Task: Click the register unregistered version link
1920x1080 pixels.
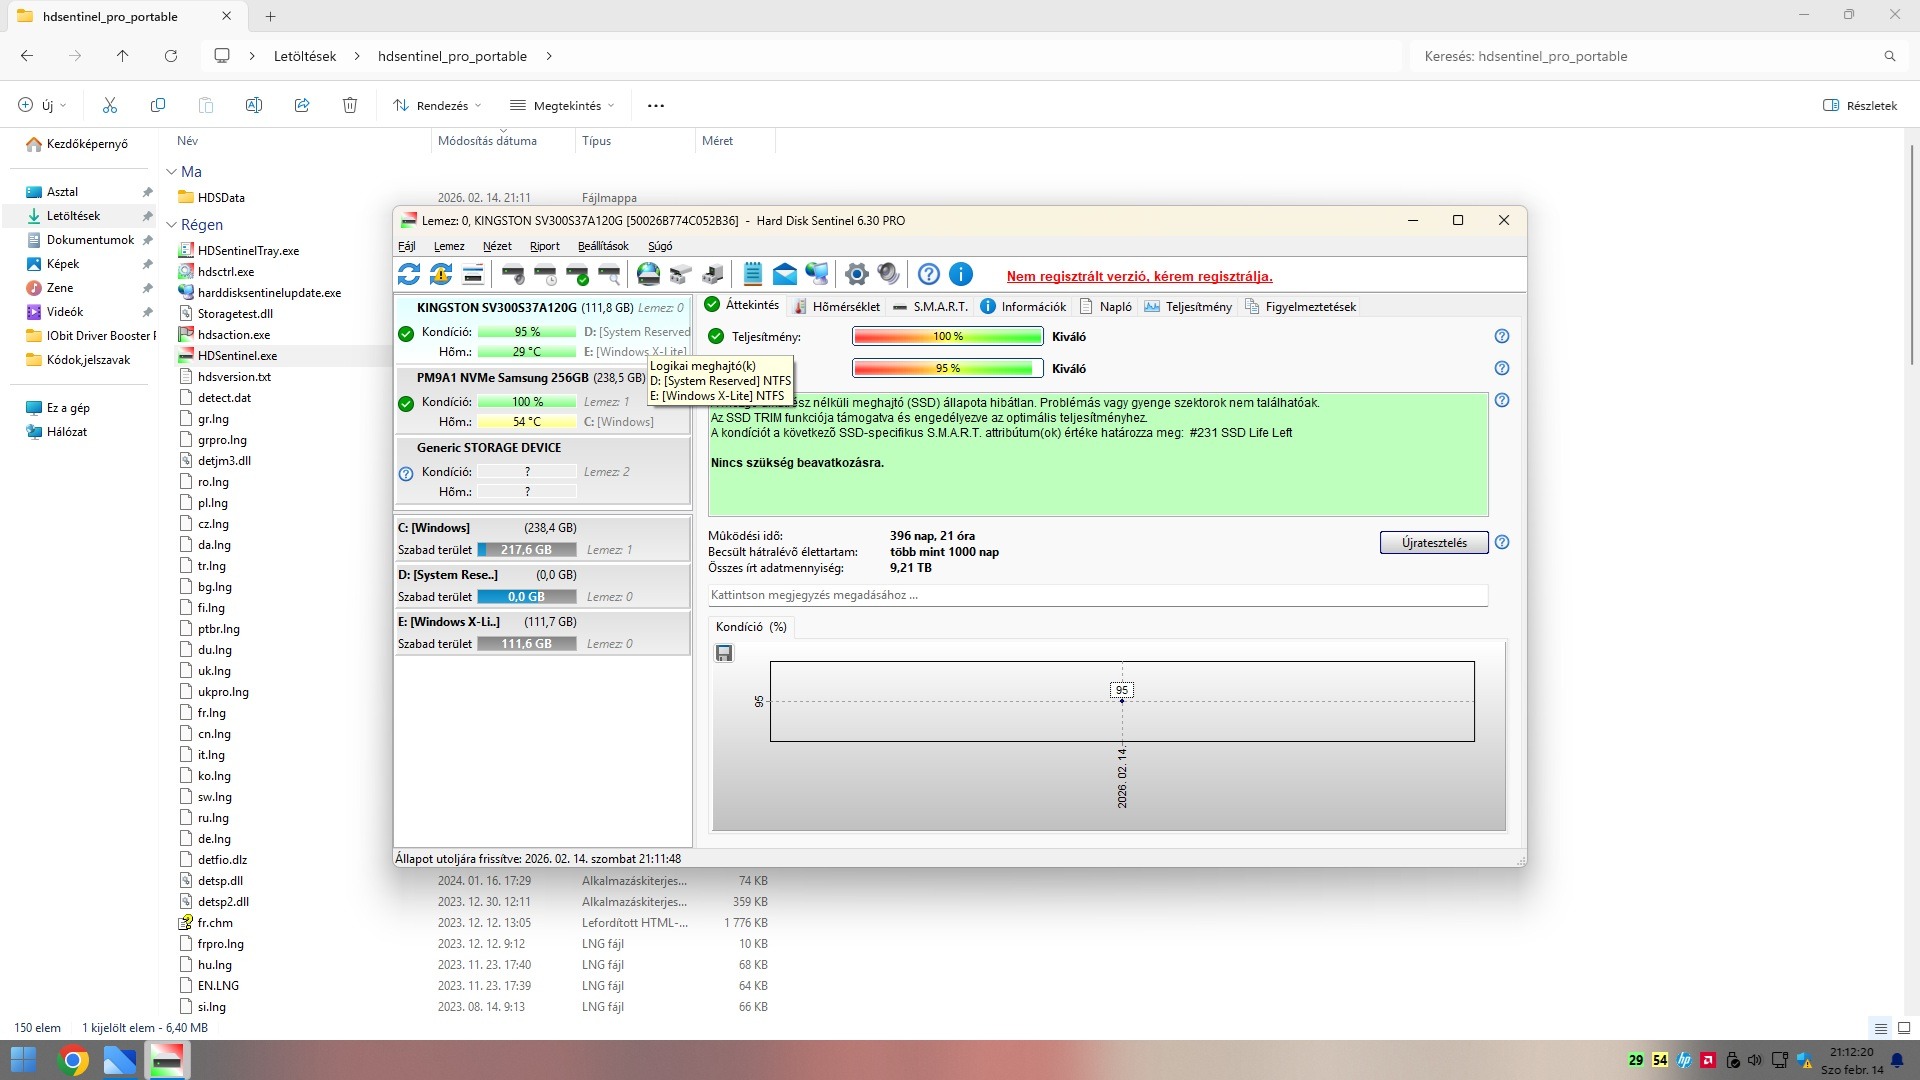Action: 1139,277
